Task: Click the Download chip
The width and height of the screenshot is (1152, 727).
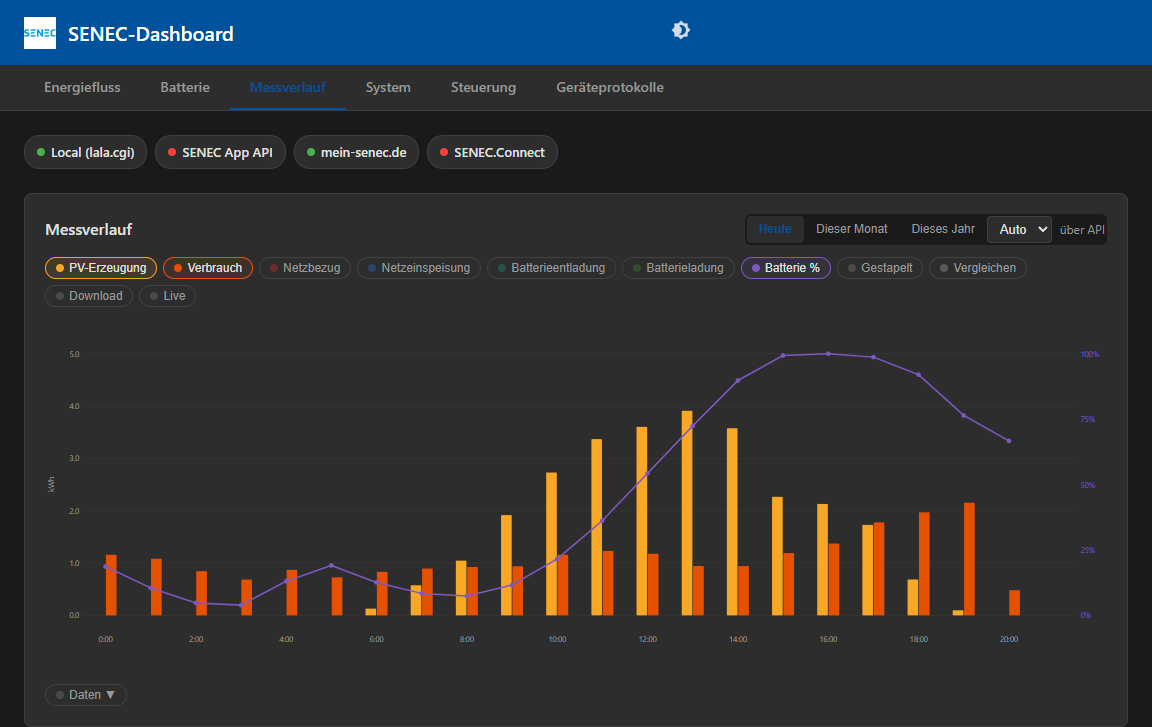Action: [89, 296]
